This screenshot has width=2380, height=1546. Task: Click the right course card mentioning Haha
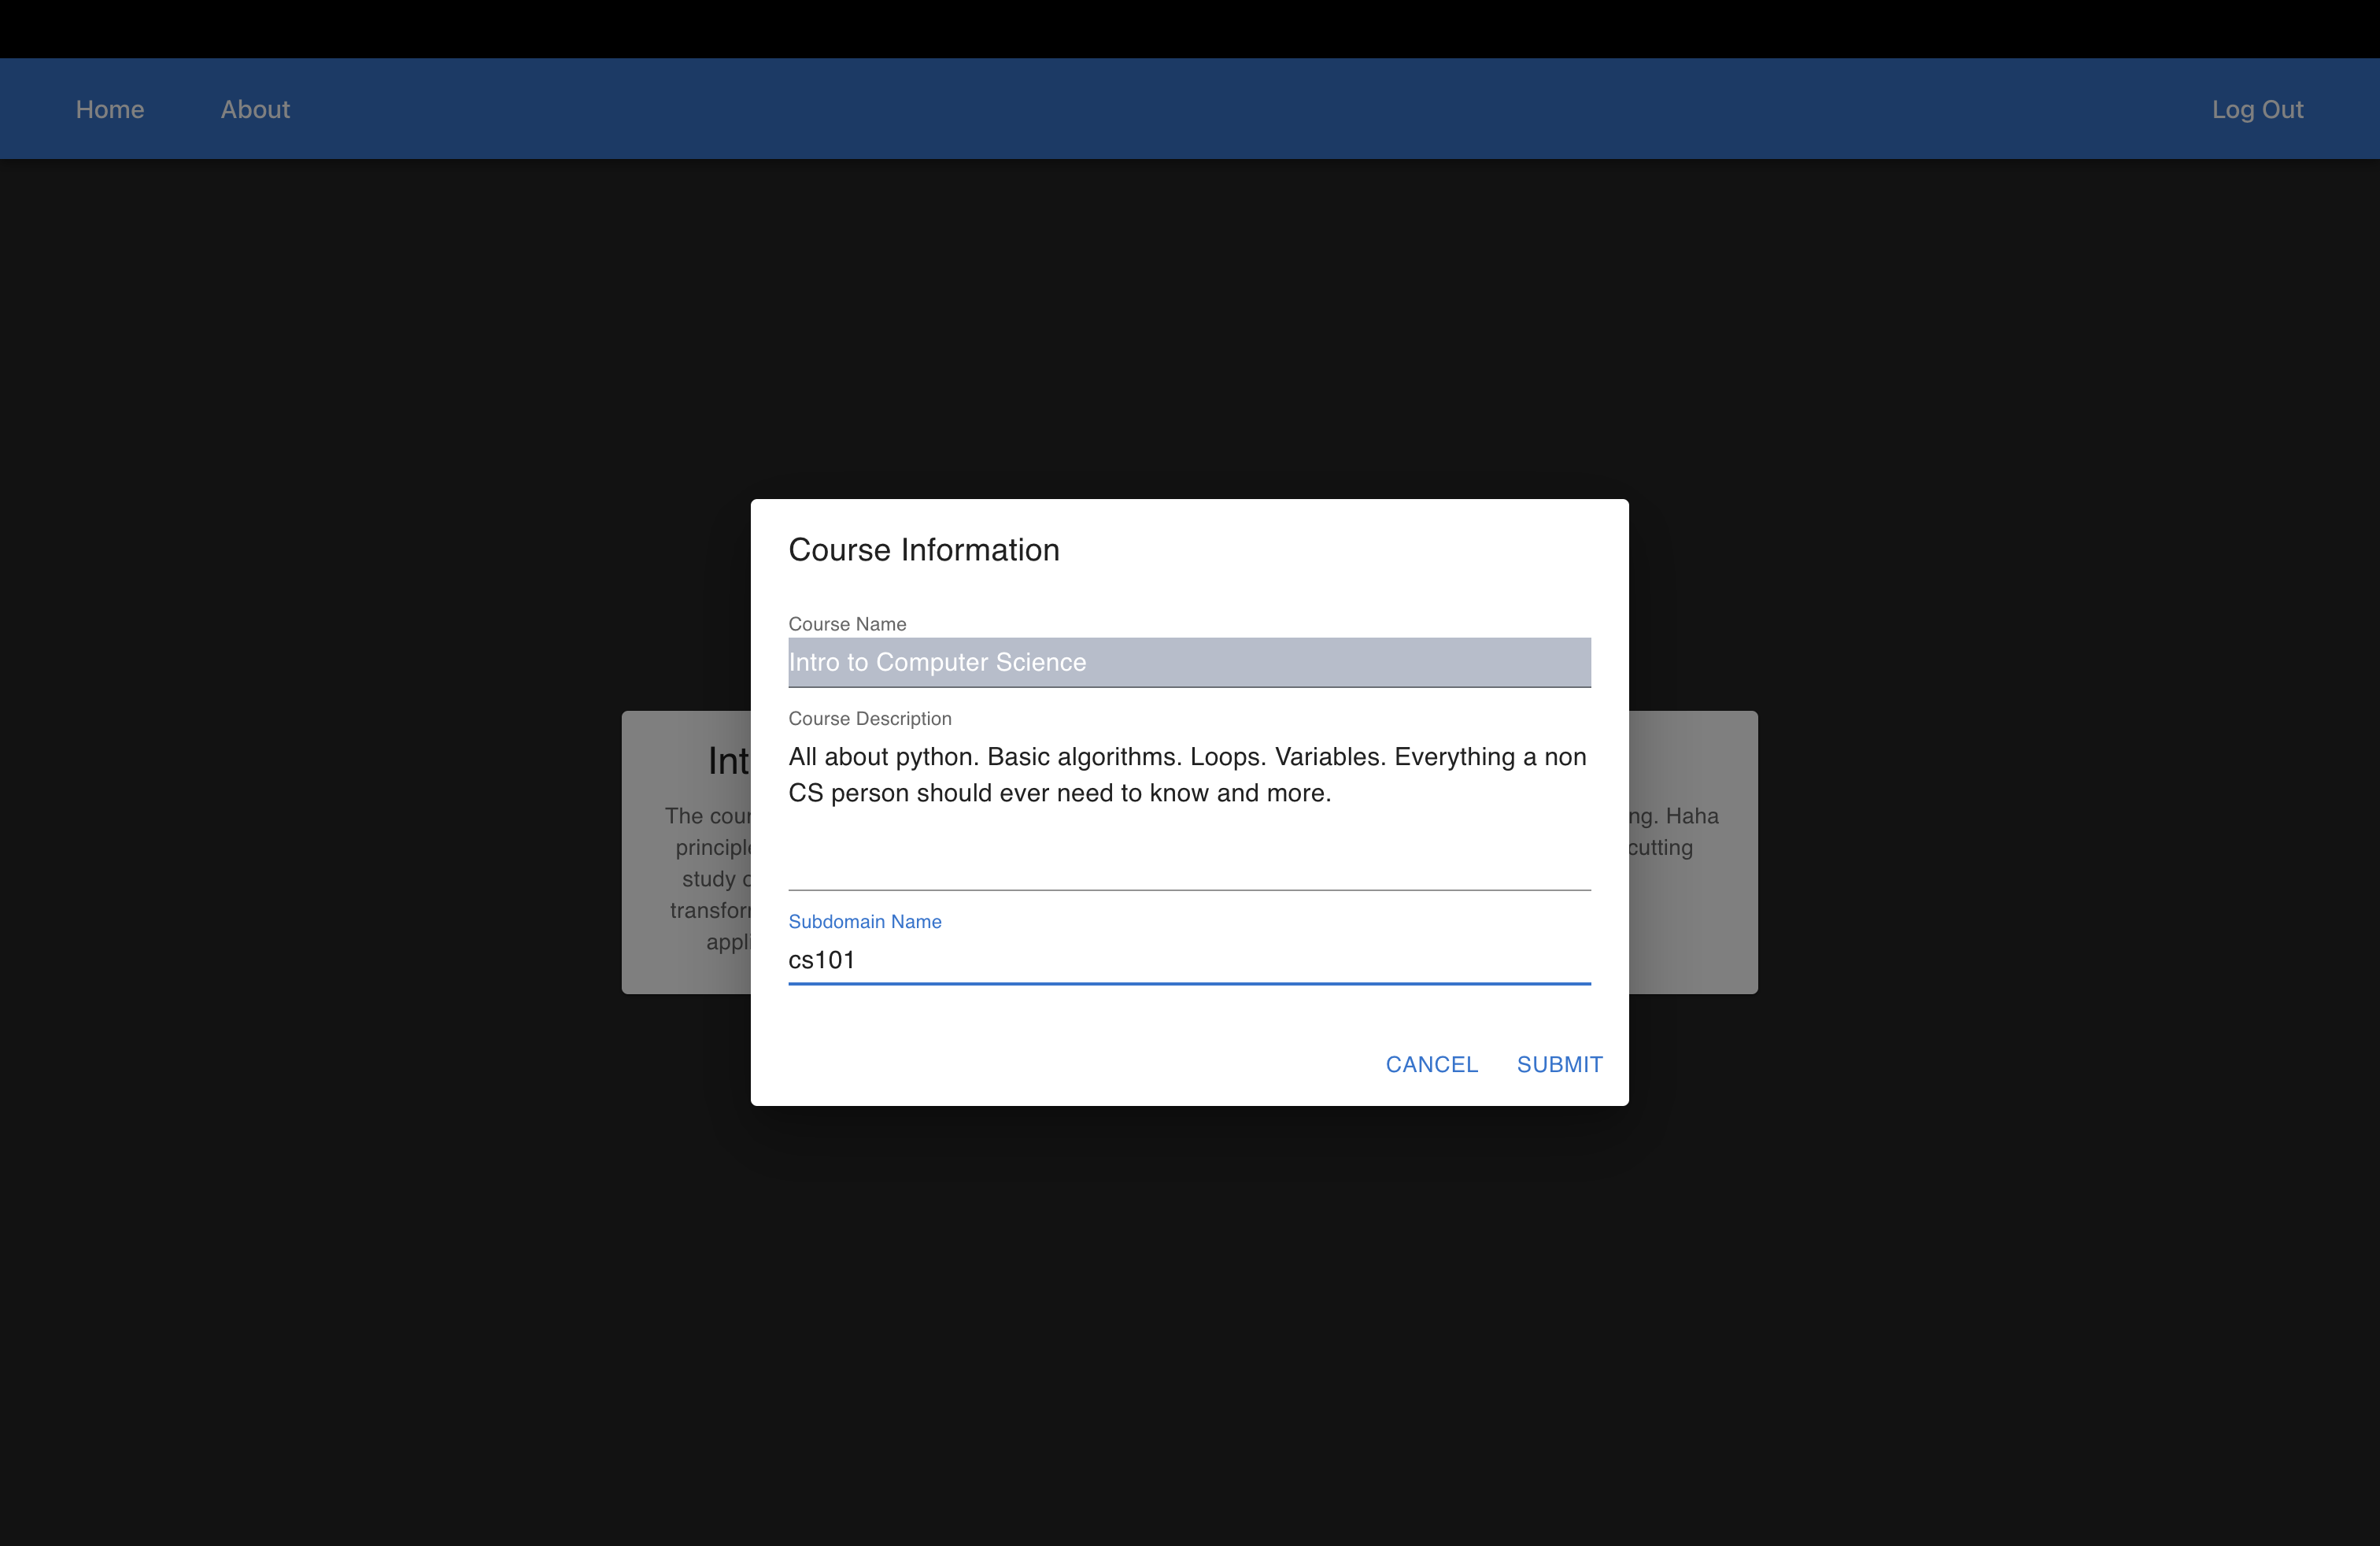1692,900
